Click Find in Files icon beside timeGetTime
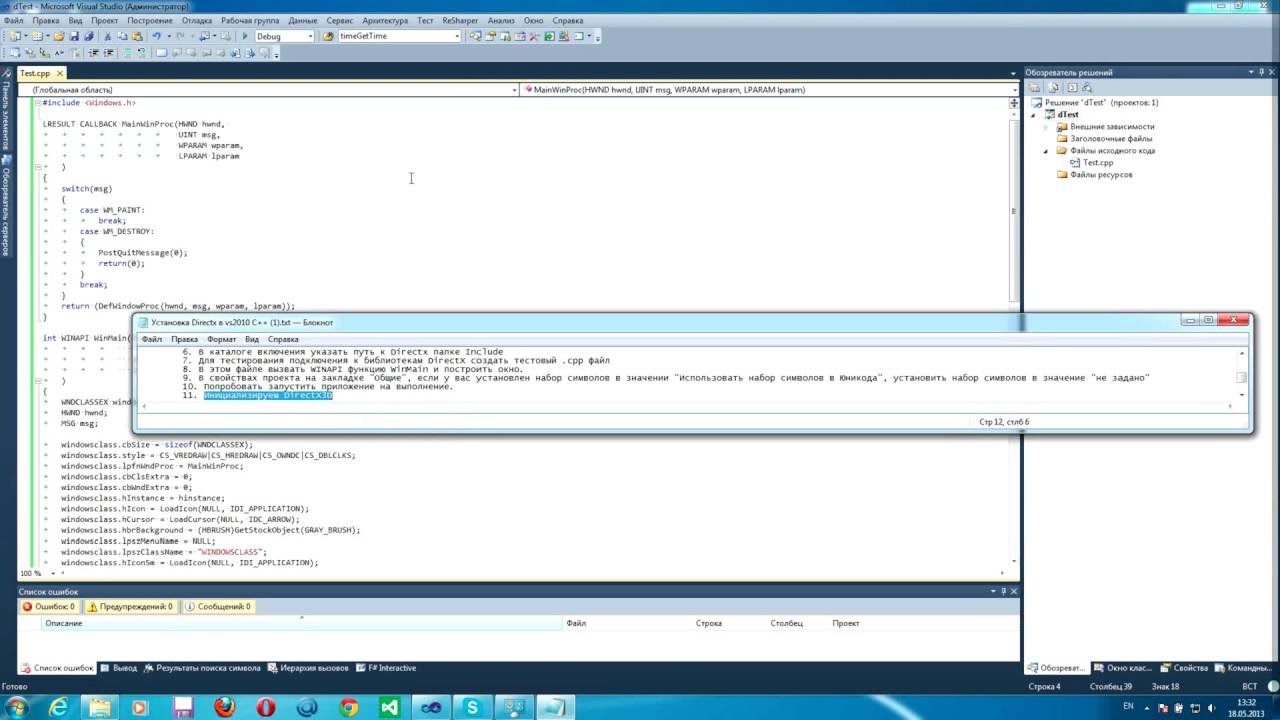This screenshot has width=1280, height=720. tap(328, 36)
